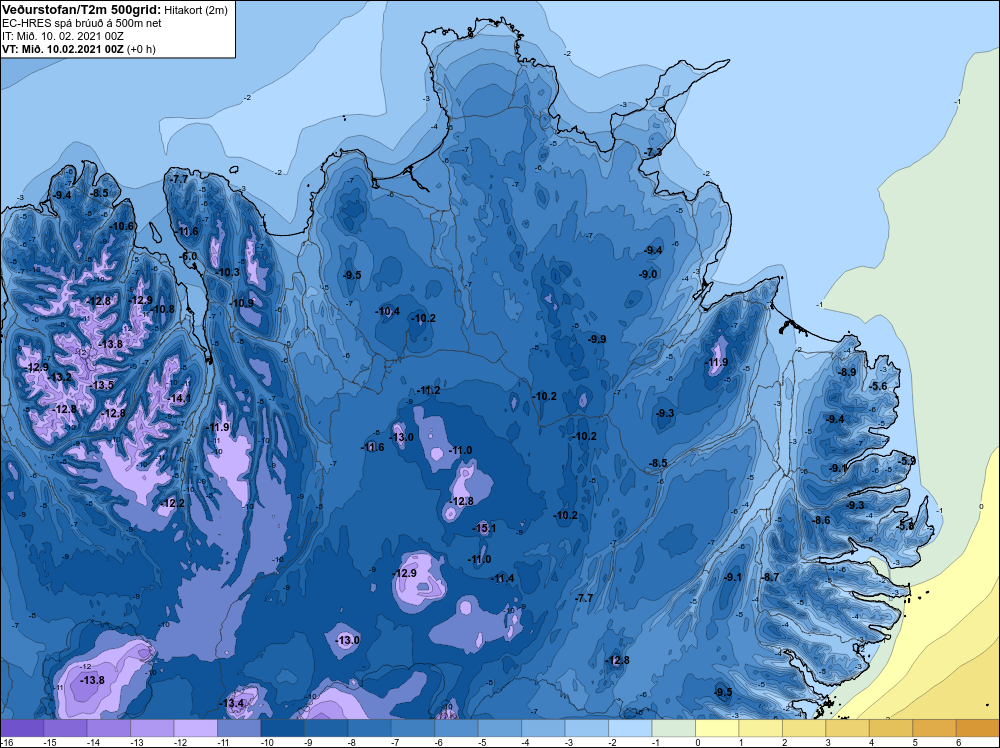Viewport: 1000px width, 748px height.
Task: Select the -7.3 temperature value
Action: tap(653, 152)
